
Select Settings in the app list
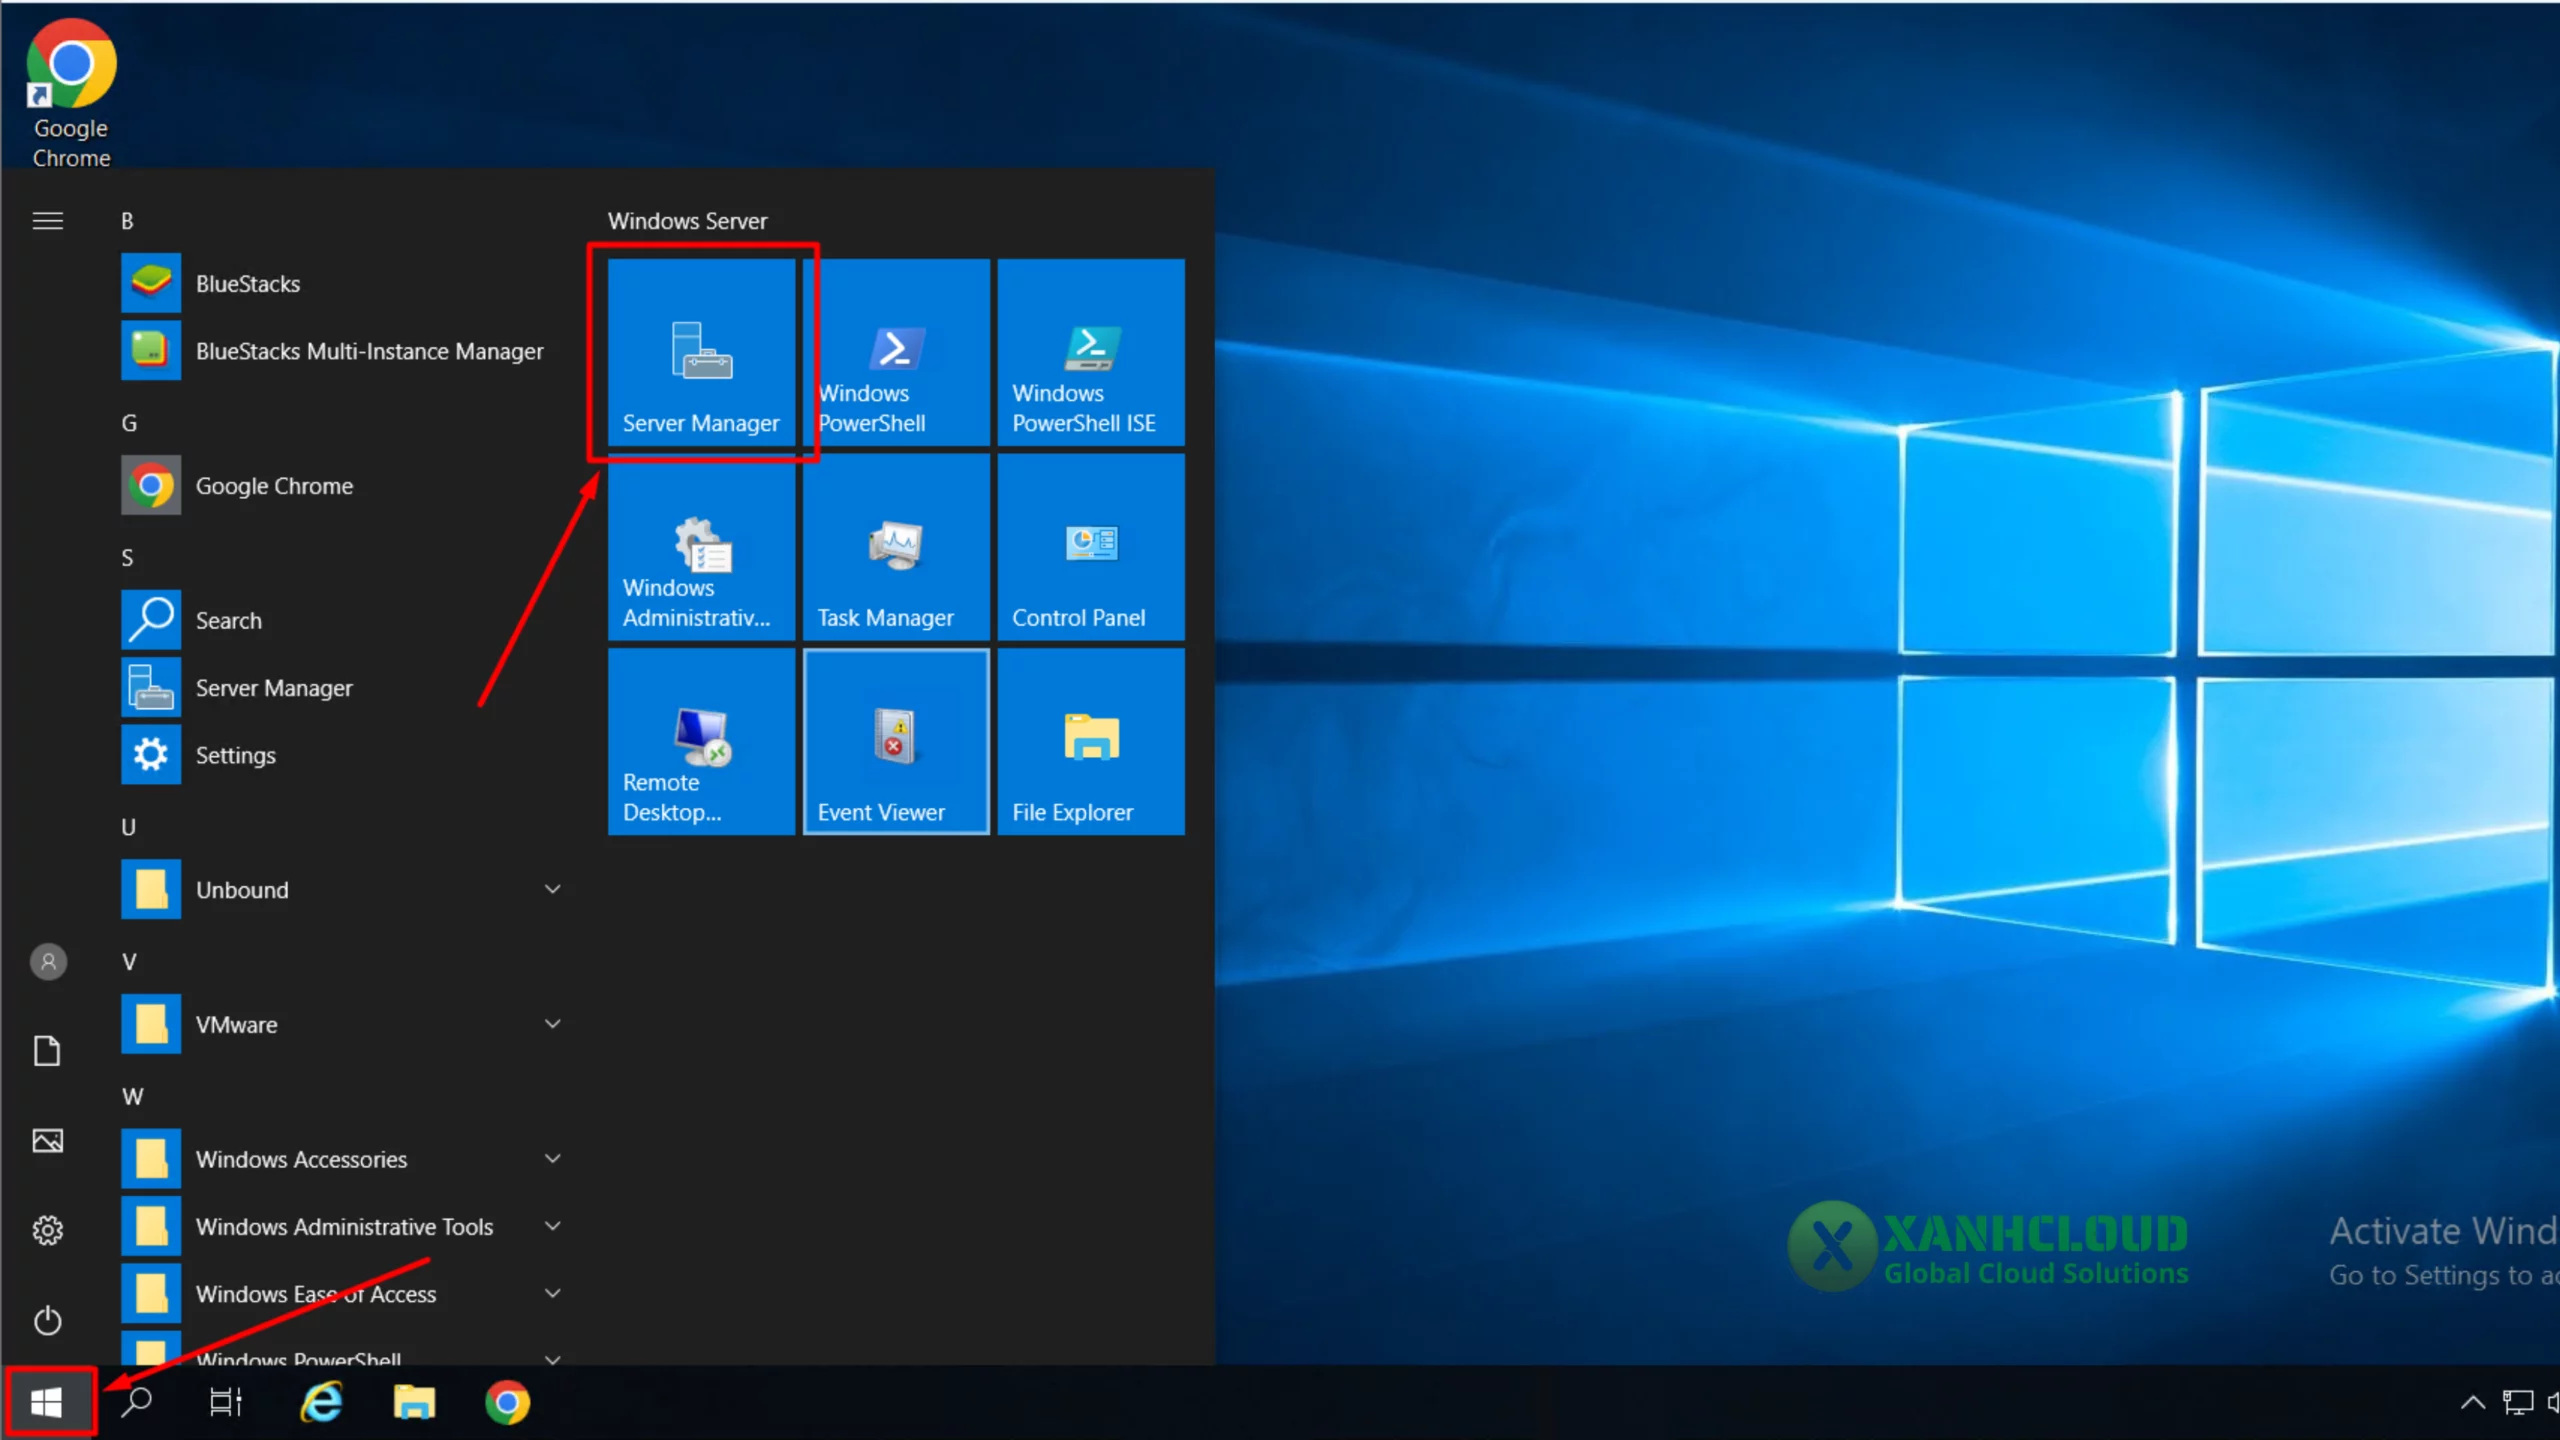click(x=236, y=755)
